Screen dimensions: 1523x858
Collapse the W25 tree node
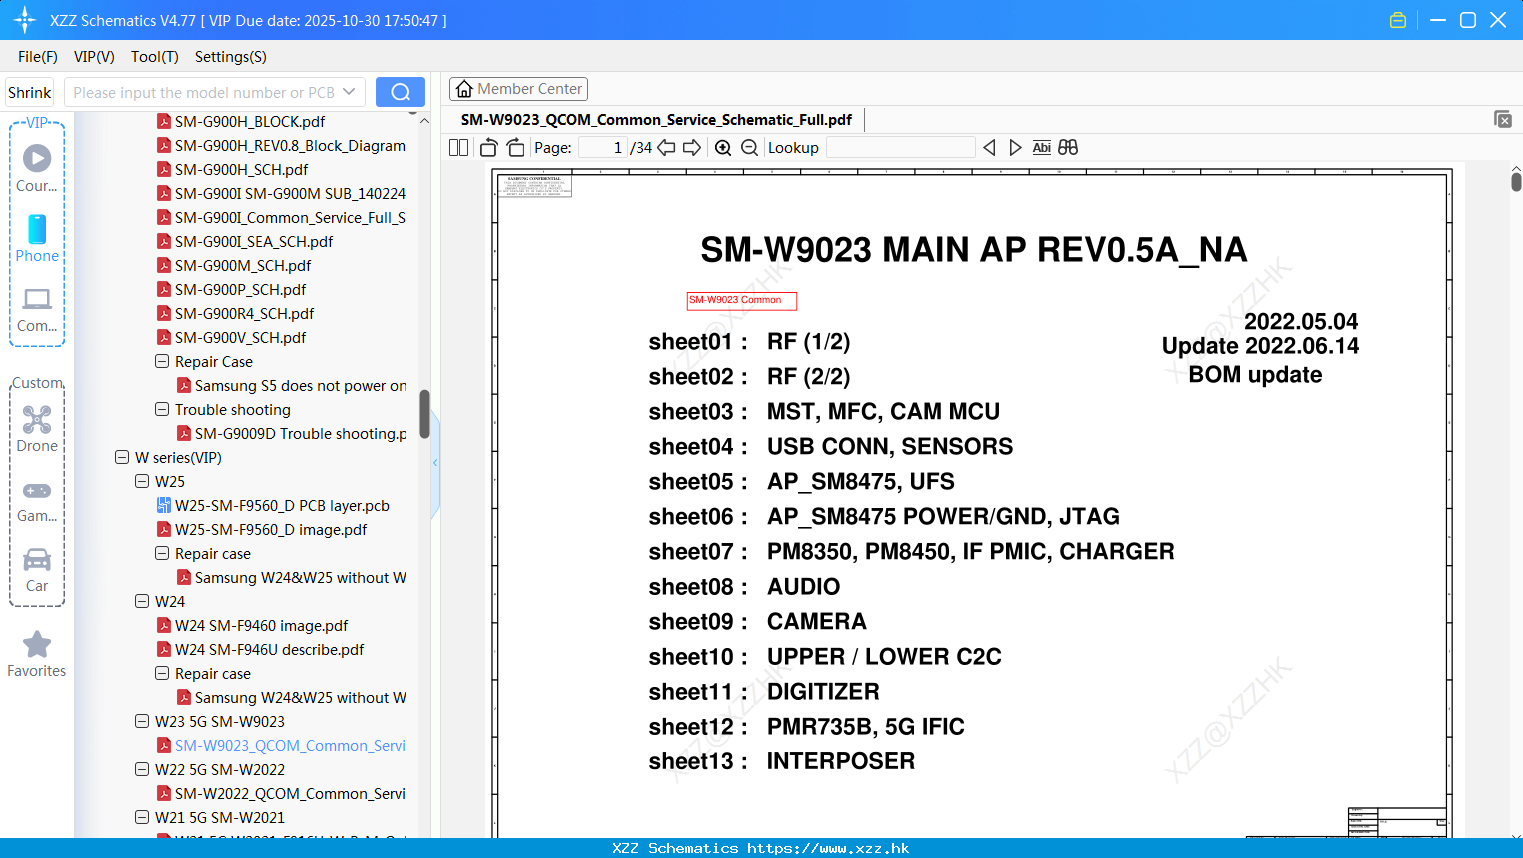142,482
